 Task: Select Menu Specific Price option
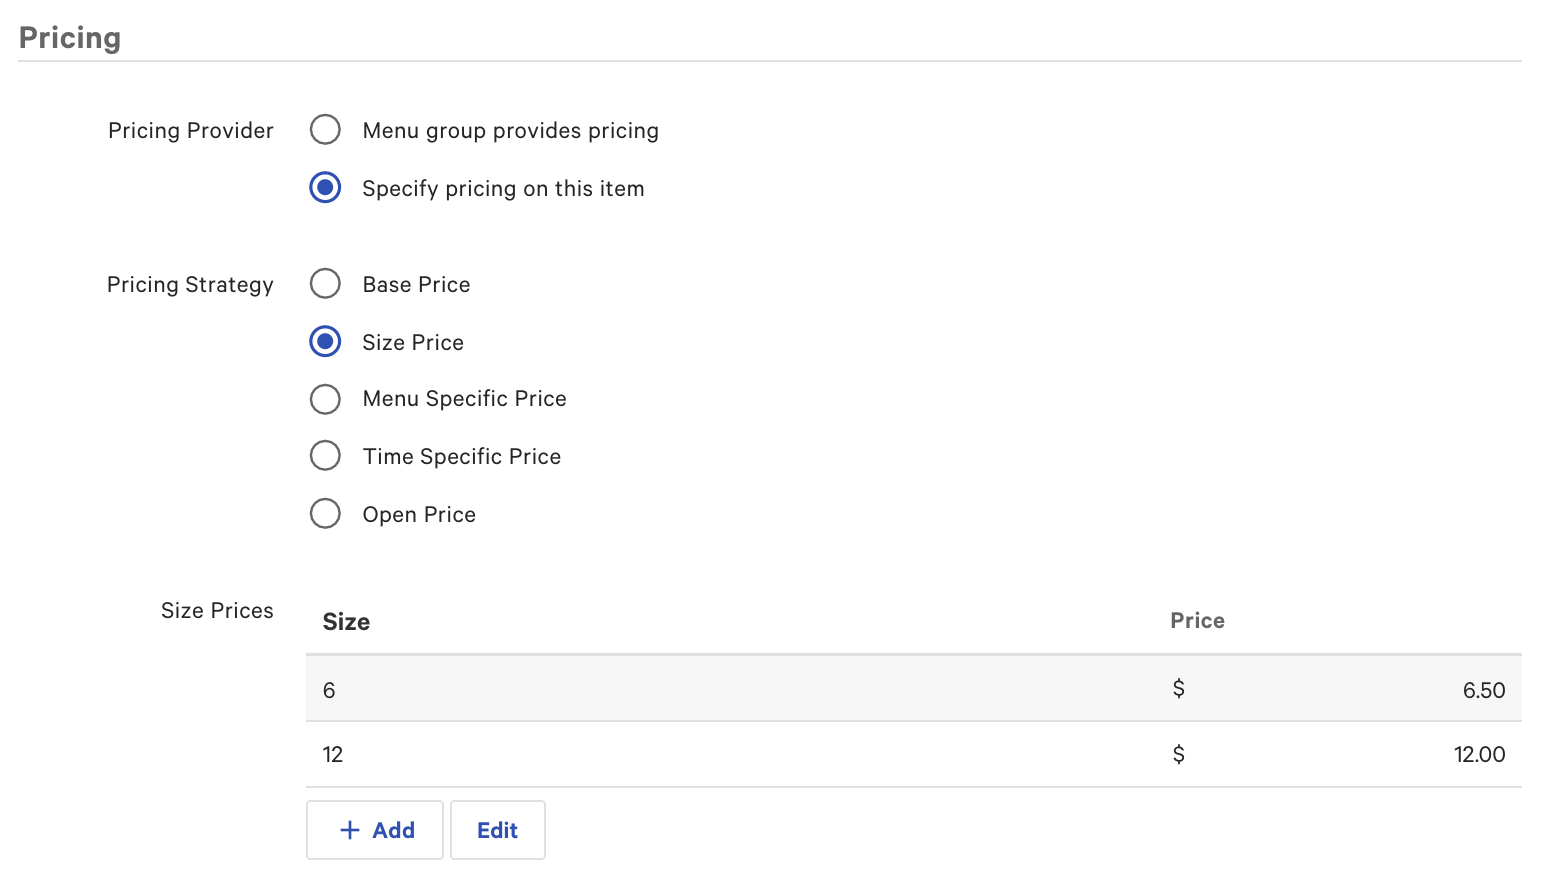(x=325, y=399)
